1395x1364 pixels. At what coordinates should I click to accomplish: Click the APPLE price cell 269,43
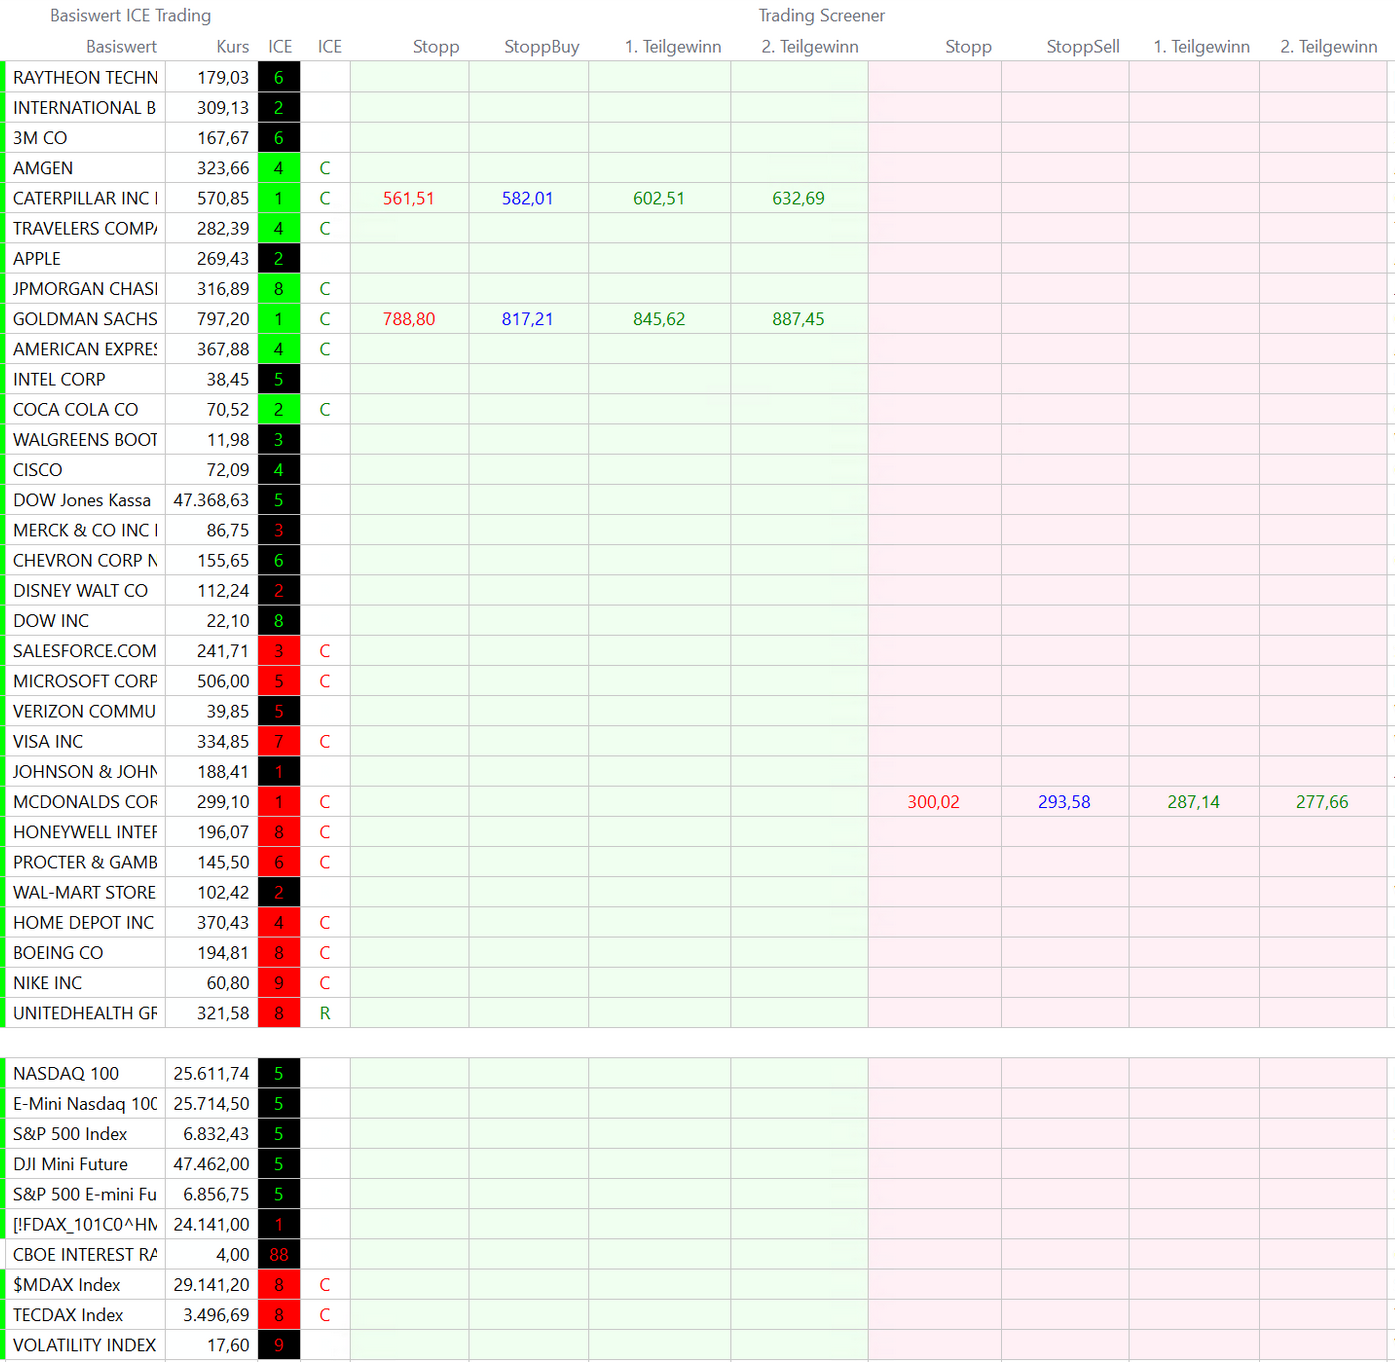click(223, 259)
